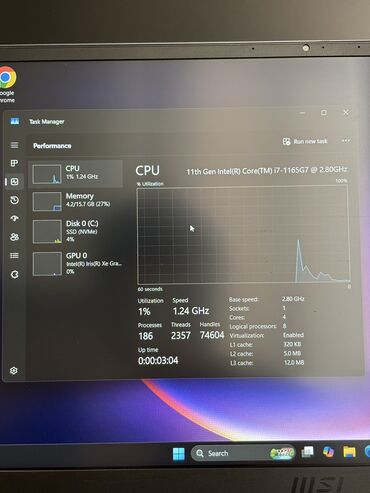This screenshot has height=493, width=370.
Task: Open App history icon in sidebar
Action: 14,200
